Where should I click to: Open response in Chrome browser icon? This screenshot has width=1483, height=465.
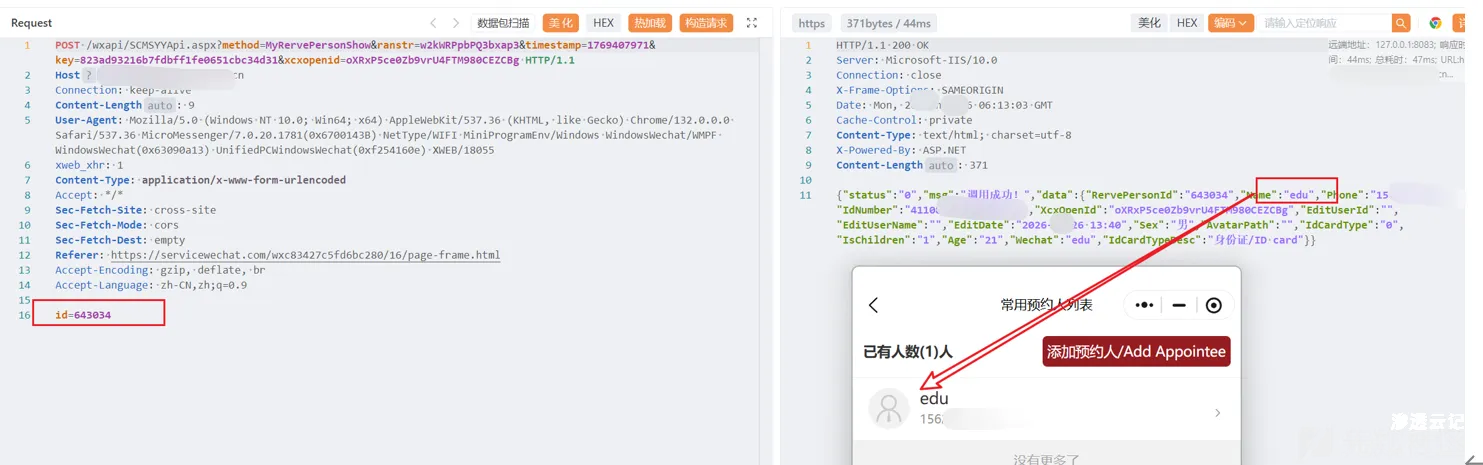(x=1435, y=23)
